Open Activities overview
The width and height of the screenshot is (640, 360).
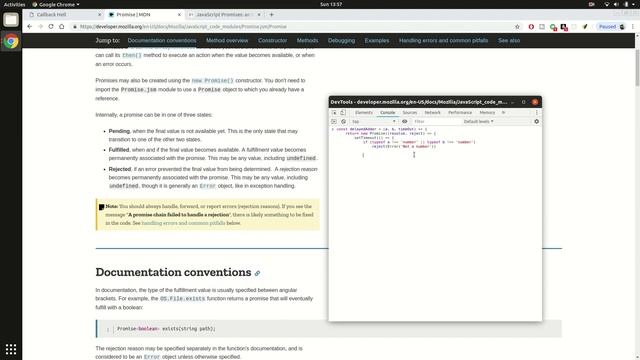[14, 4]
